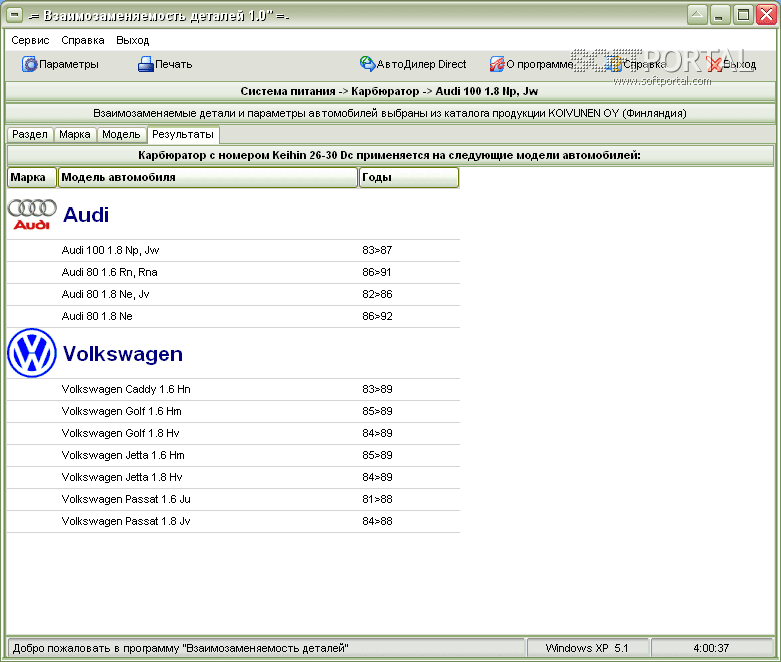Image resolution: width=781 pixels, height=662 pixels.
Task: Click the path bar Система питания -> Карбюратор
Action: click(x=390, y=91)
